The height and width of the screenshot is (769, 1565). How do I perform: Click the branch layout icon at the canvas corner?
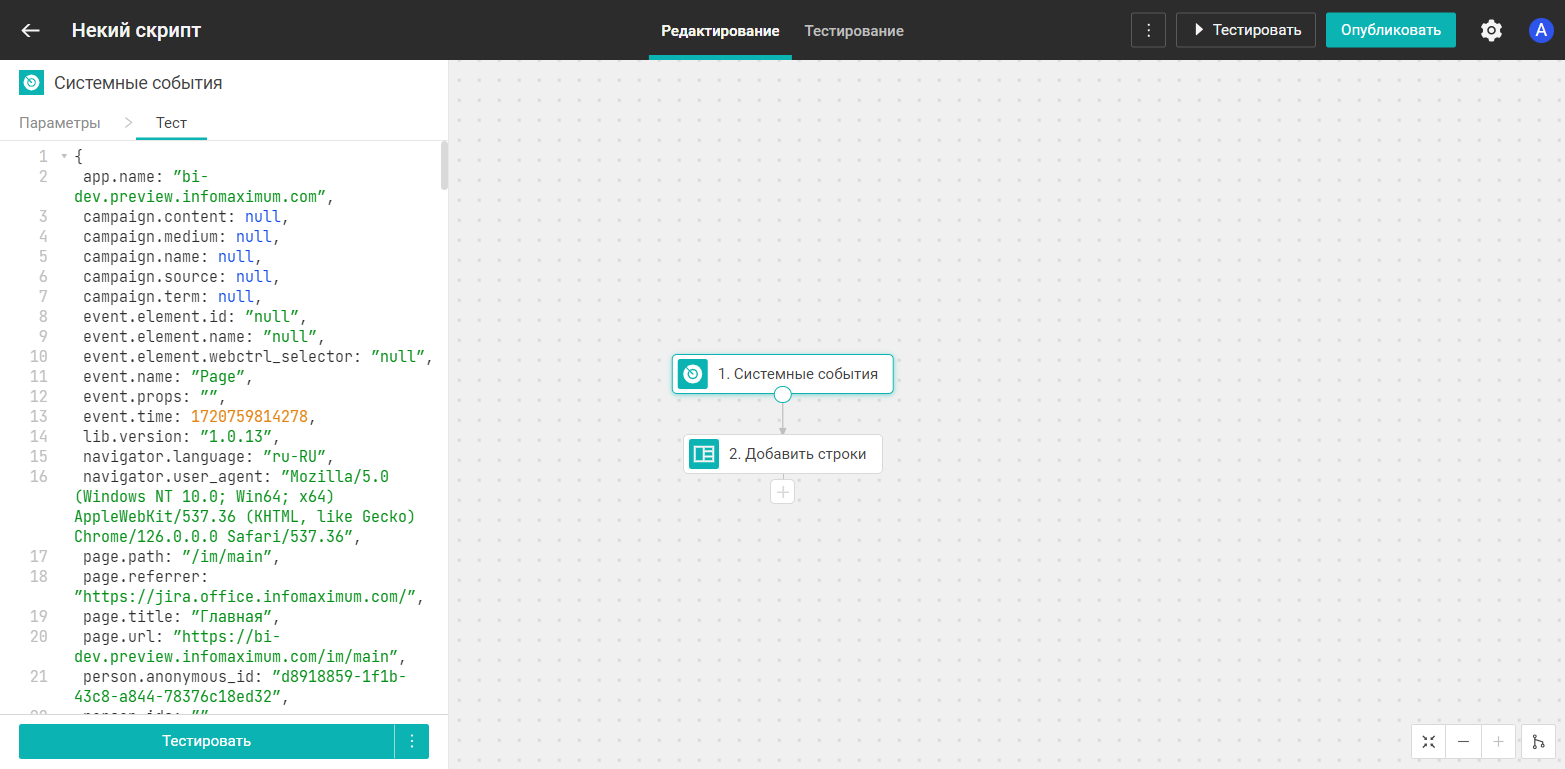[1538, 742]
